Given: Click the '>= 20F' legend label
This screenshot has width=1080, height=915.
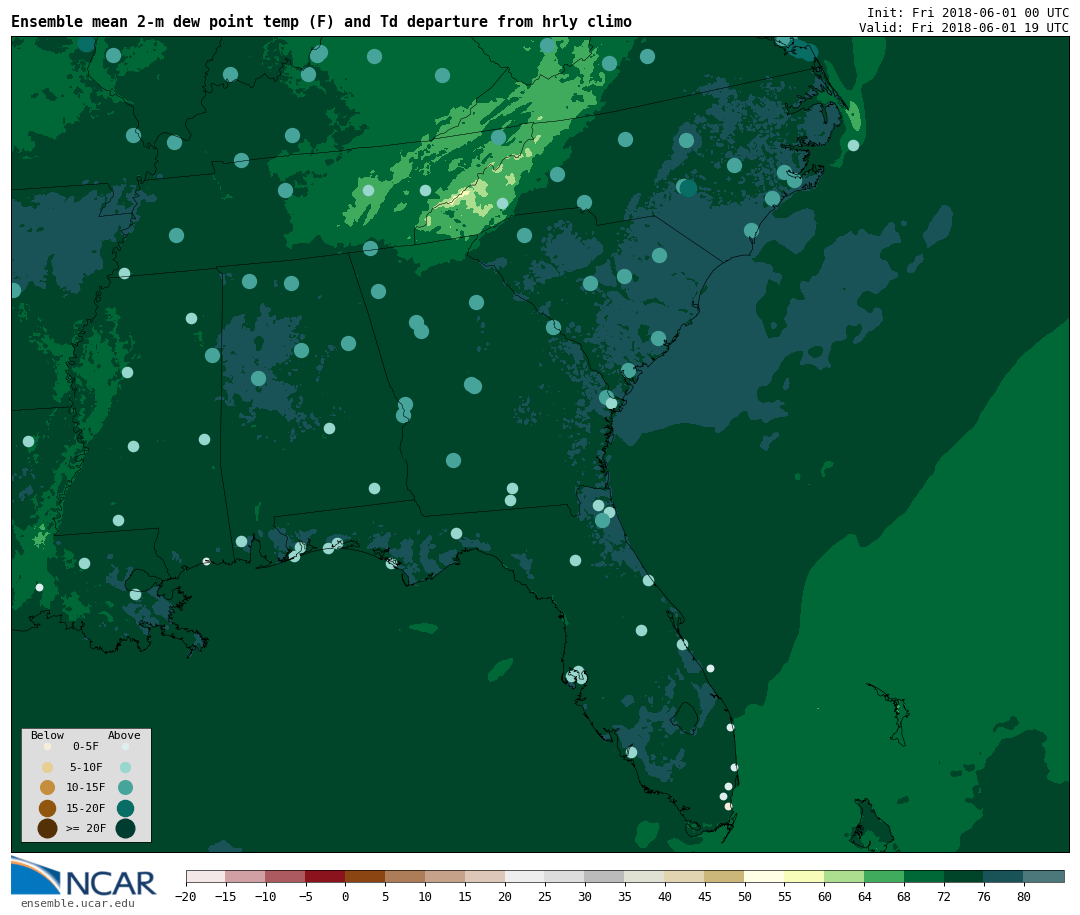Looking at the screenshot, I should (x=85, y=828).
